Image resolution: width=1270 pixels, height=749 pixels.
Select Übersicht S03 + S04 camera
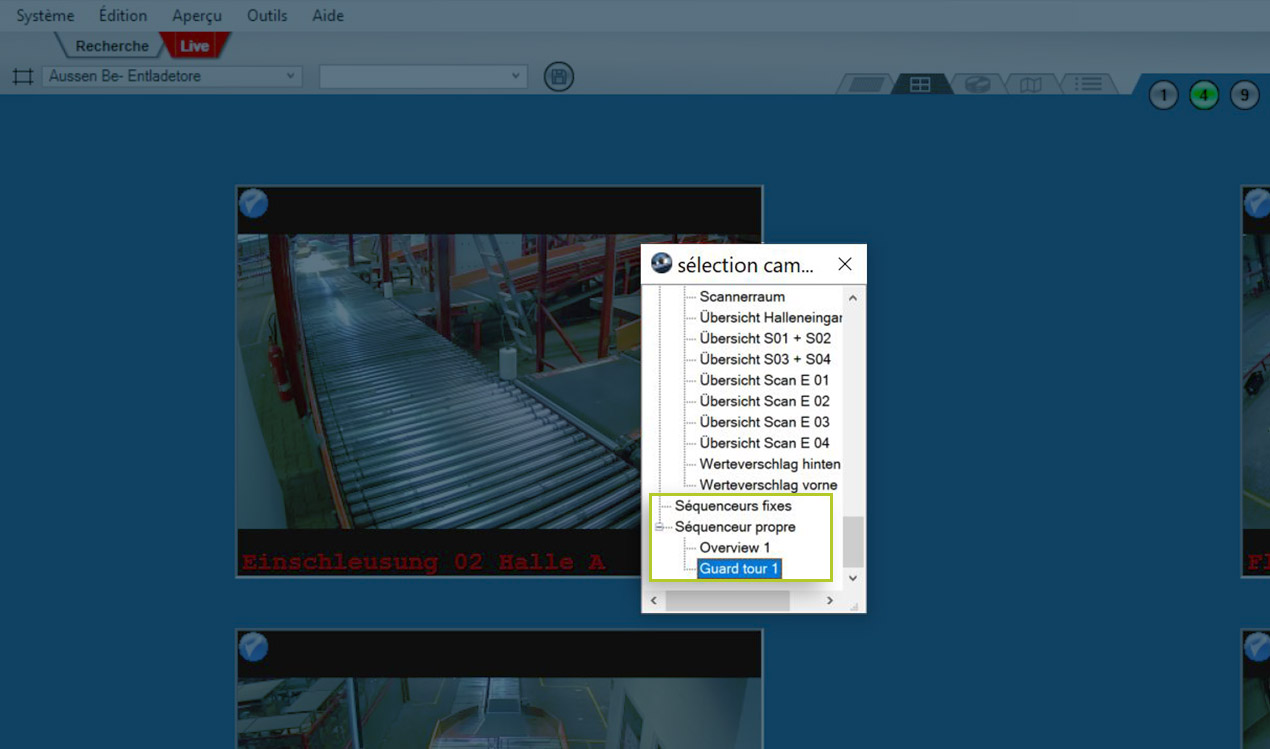coord(765,360)
